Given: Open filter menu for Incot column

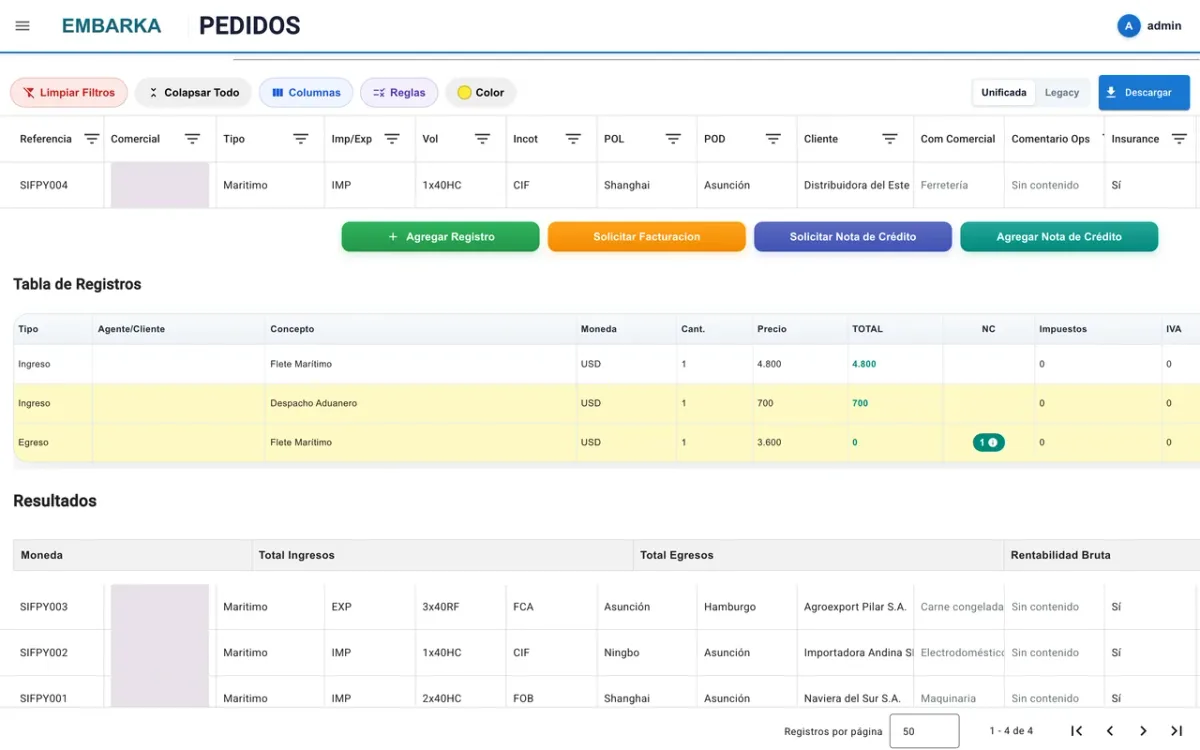Looking at the screenshot, I should [x=573, y=139].
